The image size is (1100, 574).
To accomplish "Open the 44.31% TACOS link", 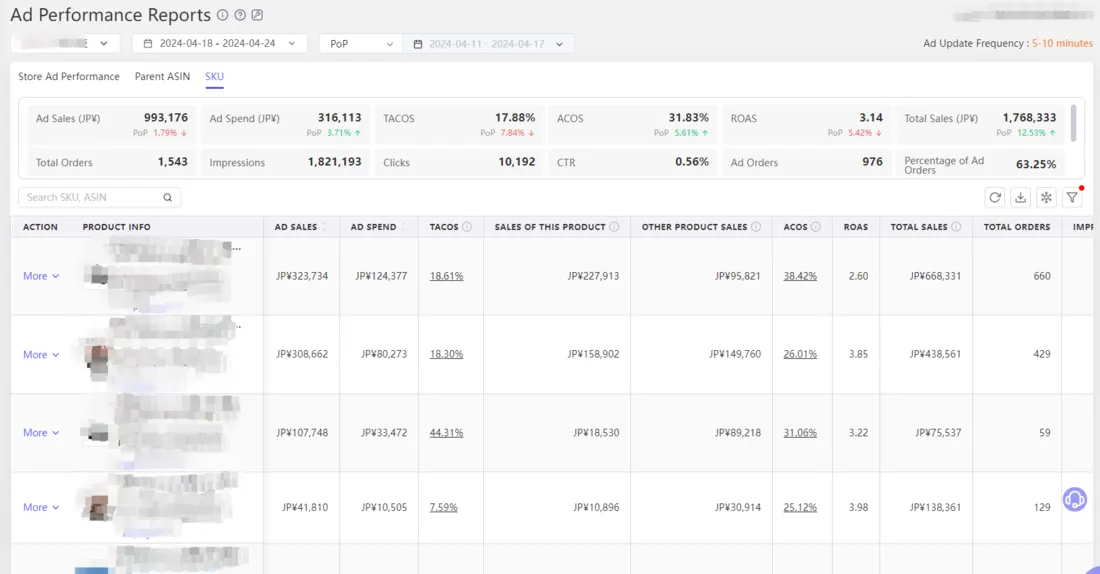I will (x=446, y=433).
